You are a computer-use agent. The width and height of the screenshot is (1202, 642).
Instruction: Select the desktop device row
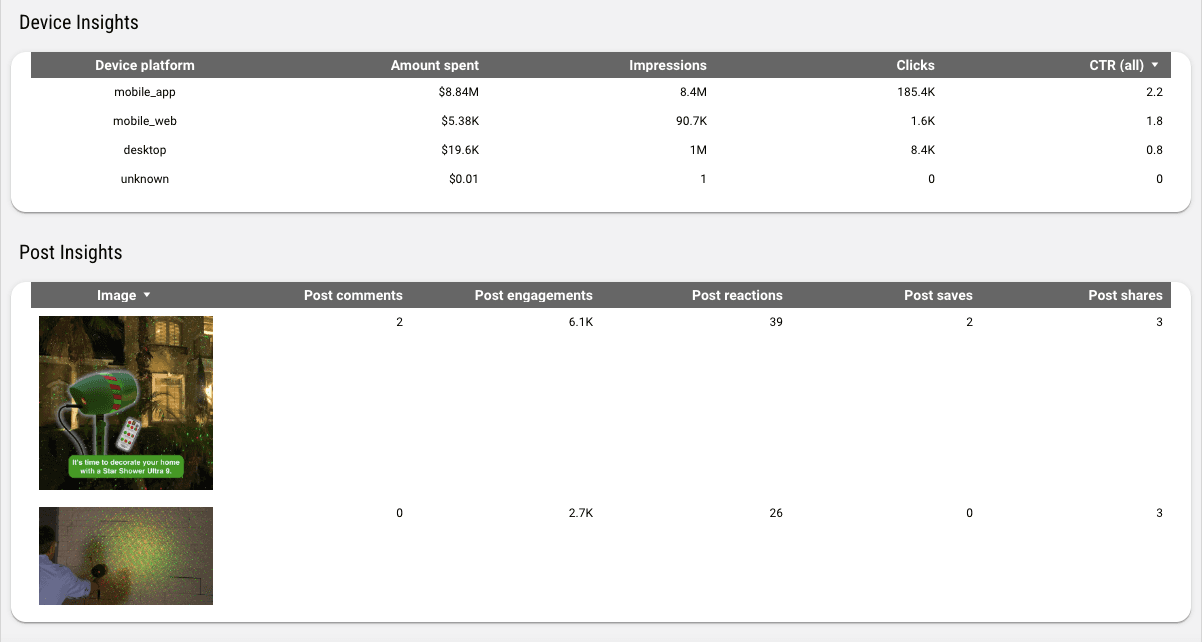[145, 150]
